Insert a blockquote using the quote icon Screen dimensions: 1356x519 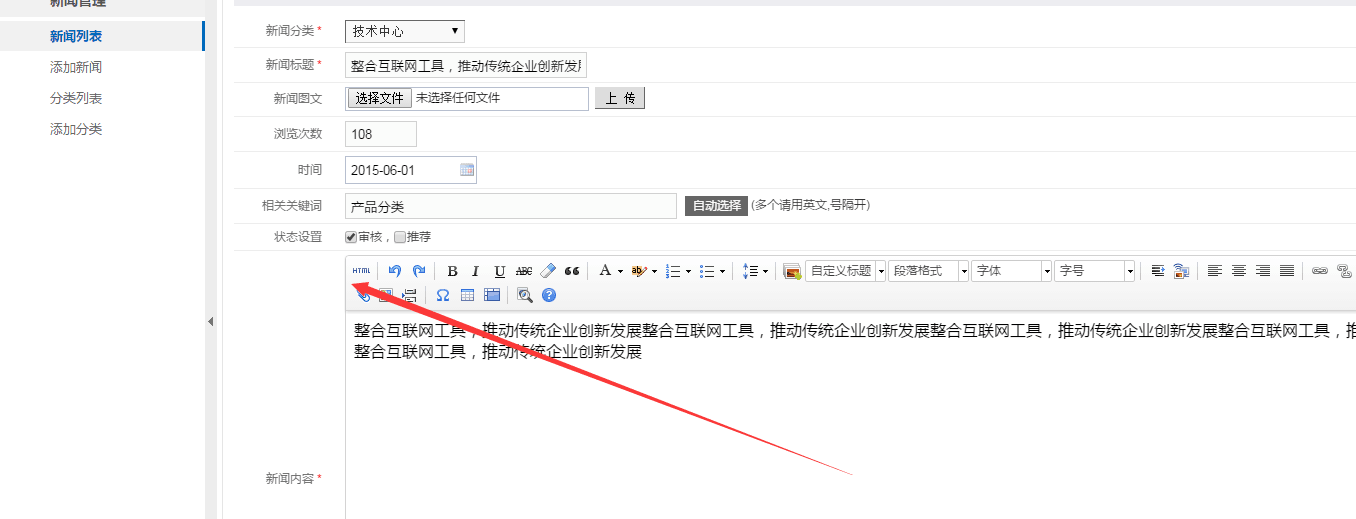pos(572,271)
